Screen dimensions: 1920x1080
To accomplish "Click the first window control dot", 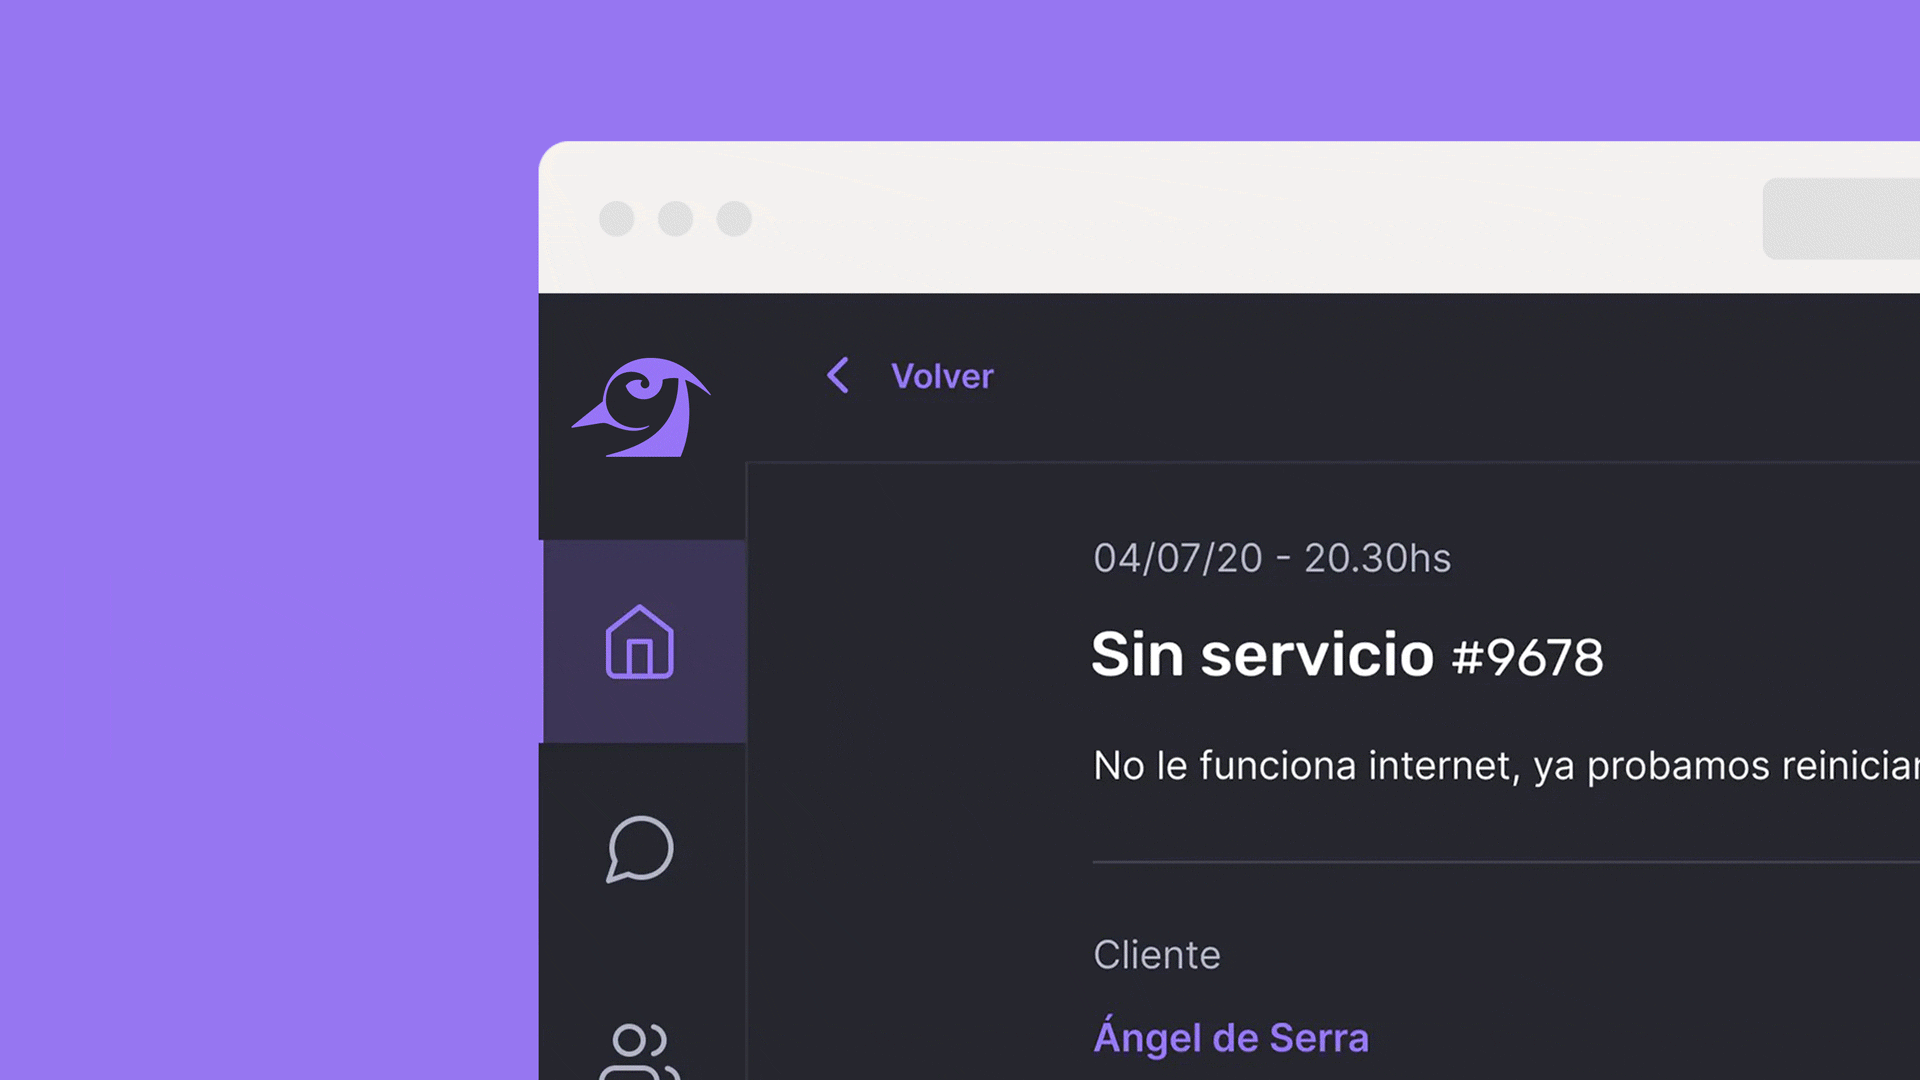I will (x=617, y=219).
